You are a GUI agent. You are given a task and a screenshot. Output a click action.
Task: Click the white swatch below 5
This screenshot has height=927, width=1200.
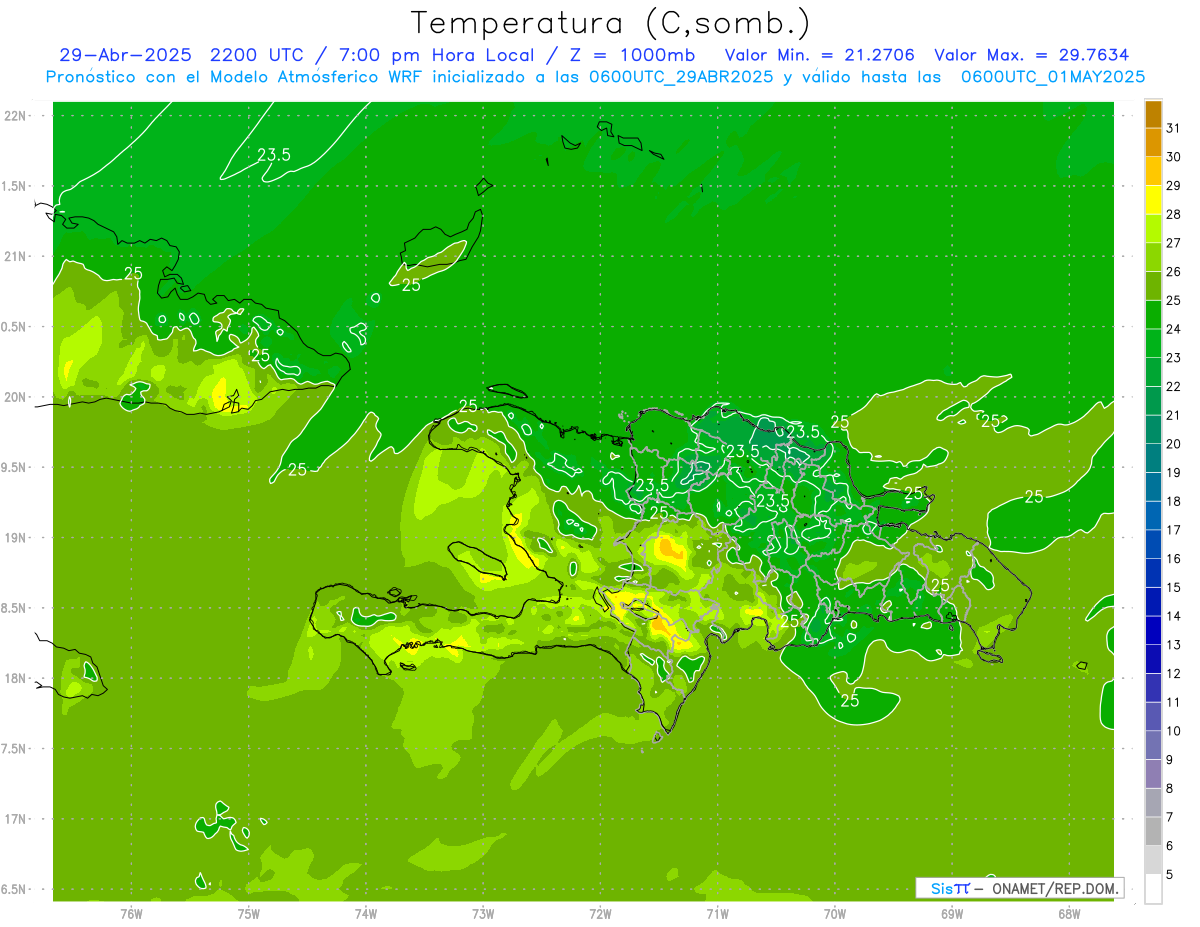click(x=1153, y=889)
